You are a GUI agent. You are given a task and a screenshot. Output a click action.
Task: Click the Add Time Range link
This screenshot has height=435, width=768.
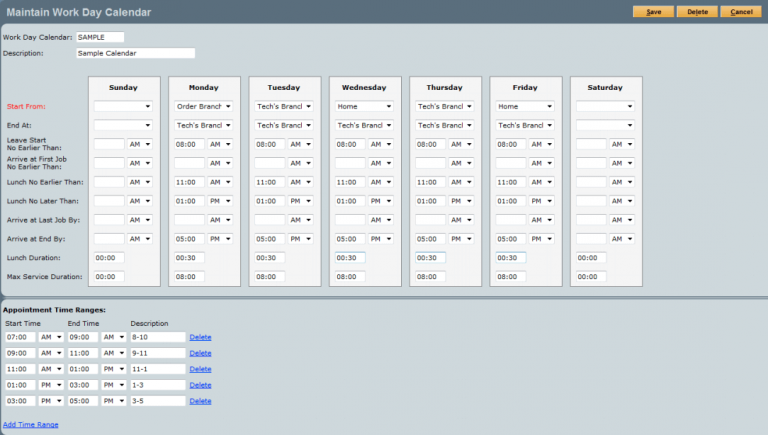(x=30, y=425)
